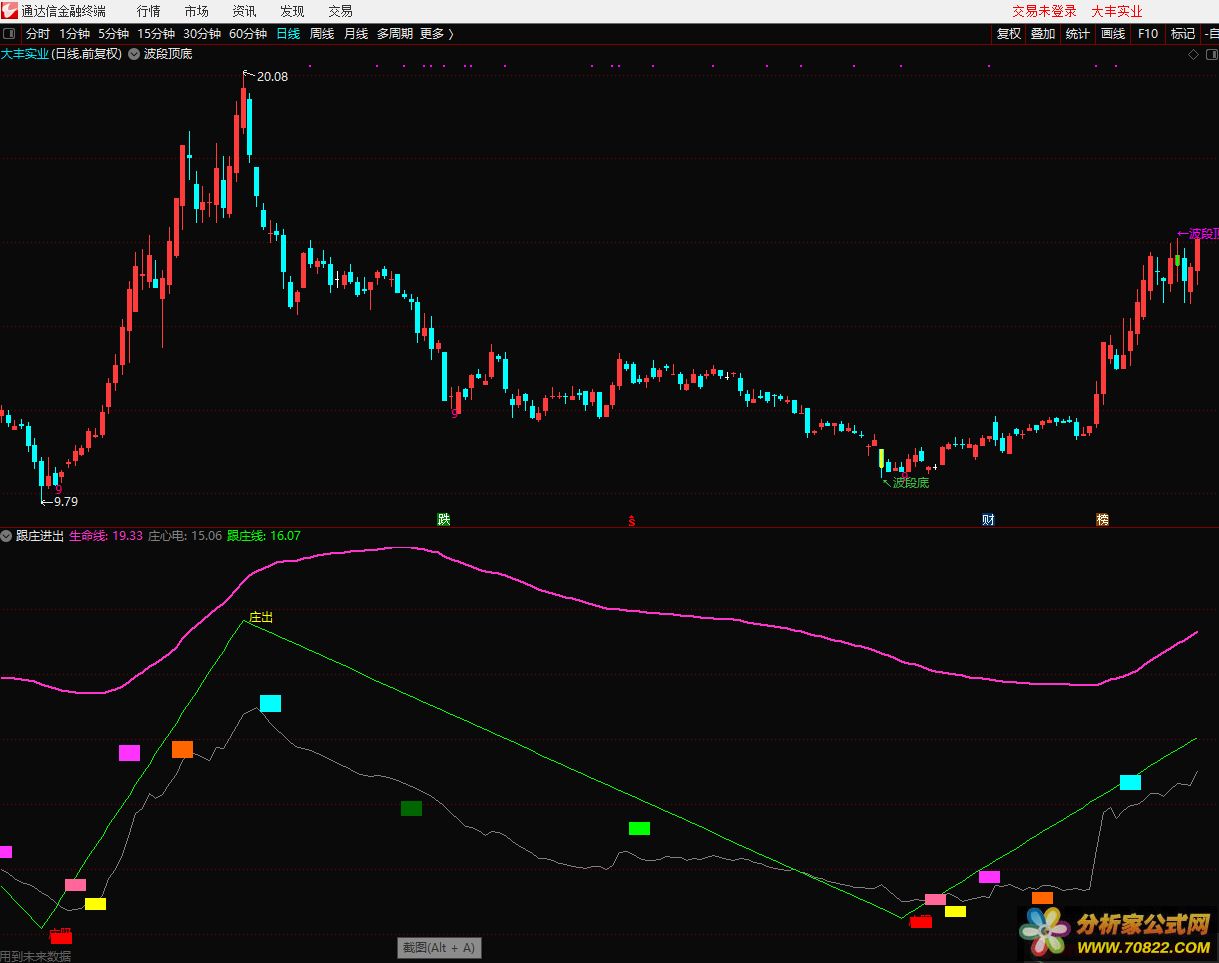Select the 月线 monthly tab
The height and width of the screenshot is (963, 1219).
pyautogui.click(x=356, y=34)
